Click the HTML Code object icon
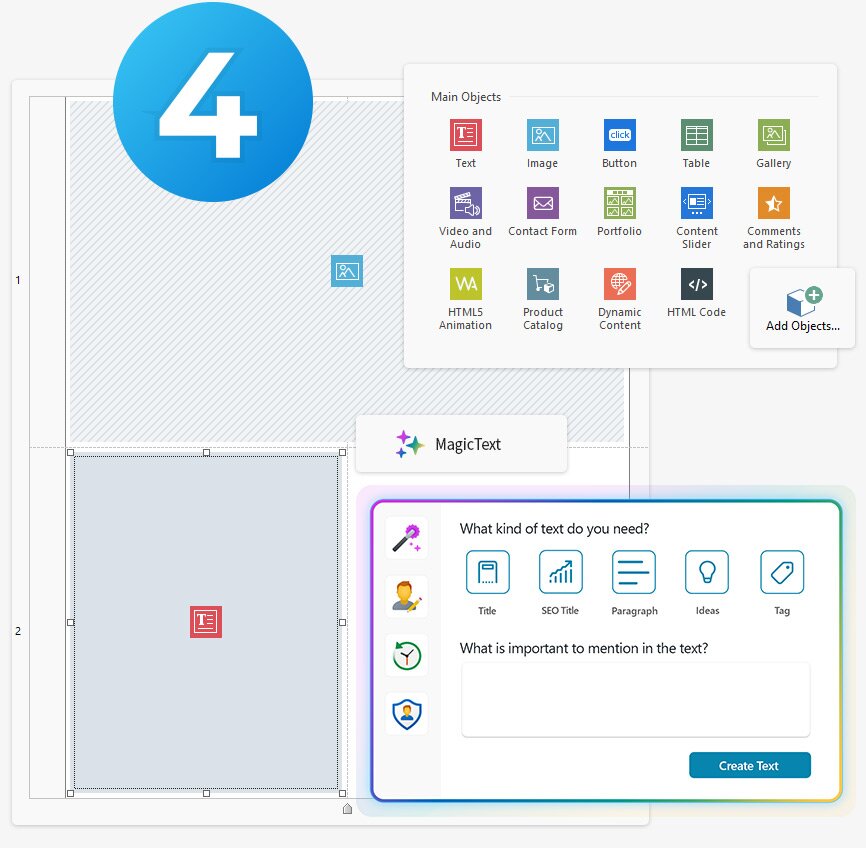 [696, 284]
